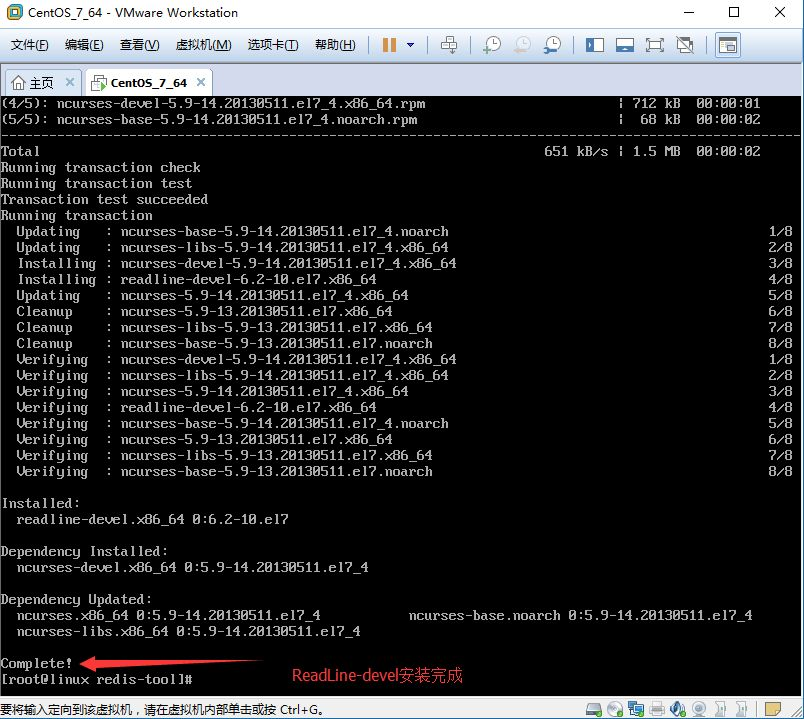The width and height of the screenshot is (804, 719).
Task: Click the 'Transaction test succeeded' line
Action: pyautogui.click(x=105, y=199)
